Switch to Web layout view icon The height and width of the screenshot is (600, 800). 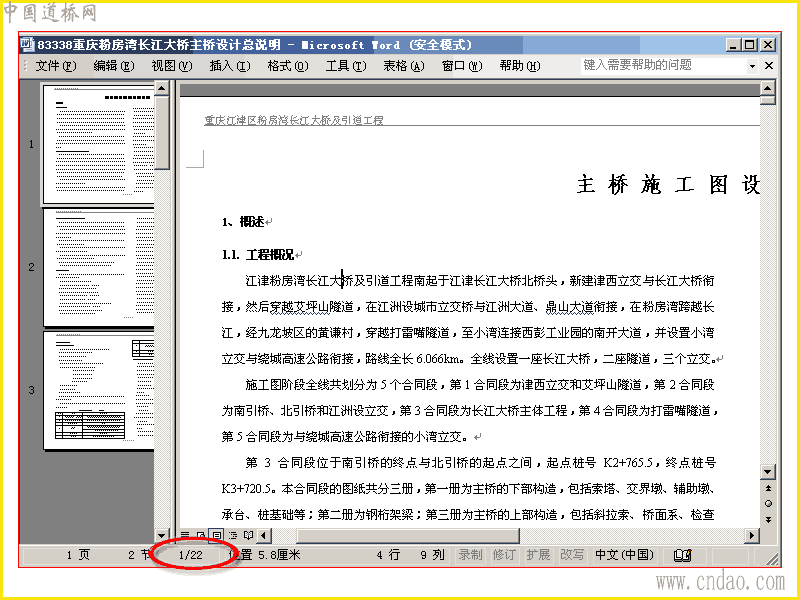click(x=201, y=535)
